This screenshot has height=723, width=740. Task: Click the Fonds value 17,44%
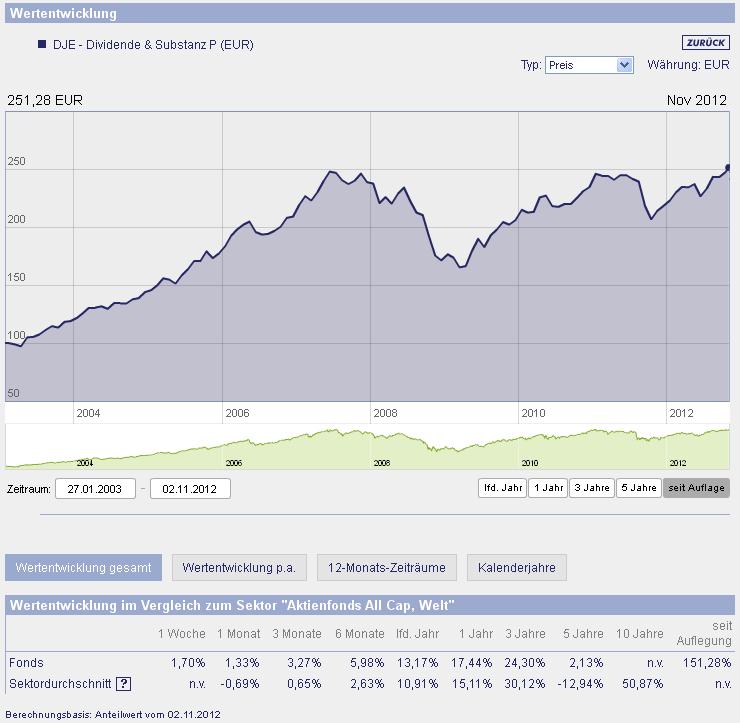click(471, 663)
